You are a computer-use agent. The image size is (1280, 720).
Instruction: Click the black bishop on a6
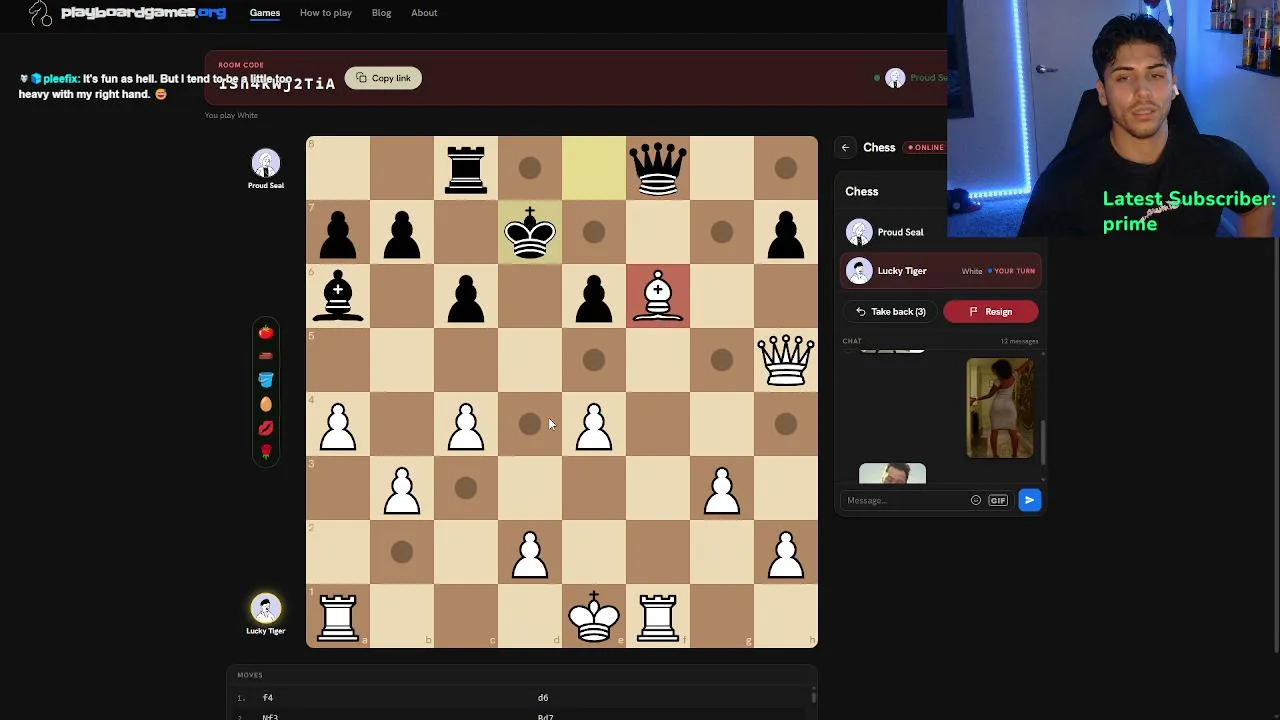coord(338,296)
